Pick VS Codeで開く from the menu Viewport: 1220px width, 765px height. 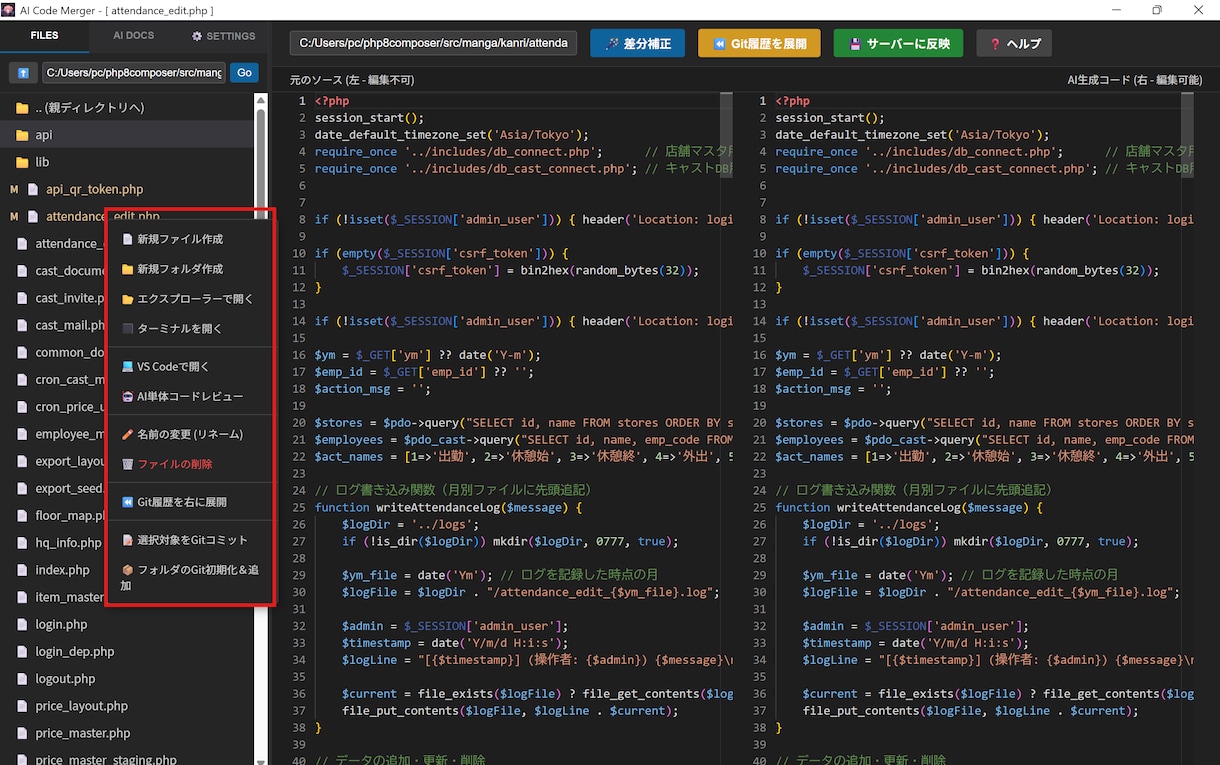pos(190,367)
